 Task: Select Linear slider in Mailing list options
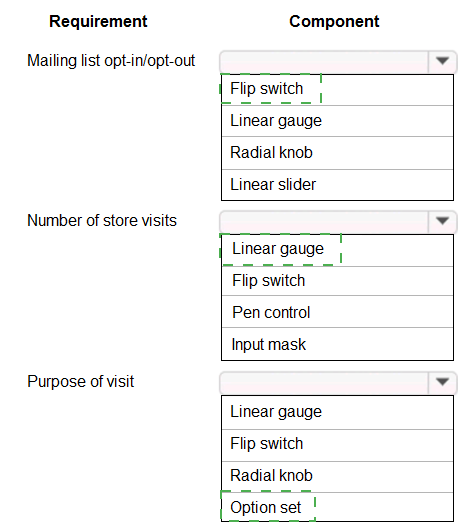click(337, 185)
